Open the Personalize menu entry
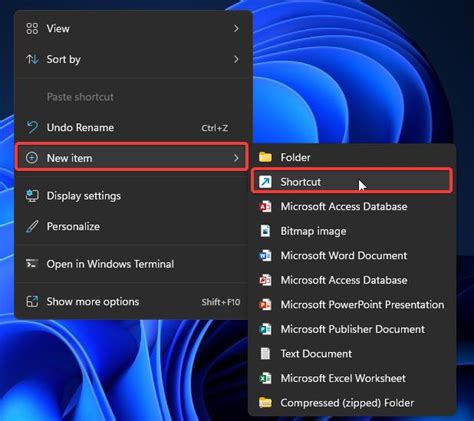 132,227
